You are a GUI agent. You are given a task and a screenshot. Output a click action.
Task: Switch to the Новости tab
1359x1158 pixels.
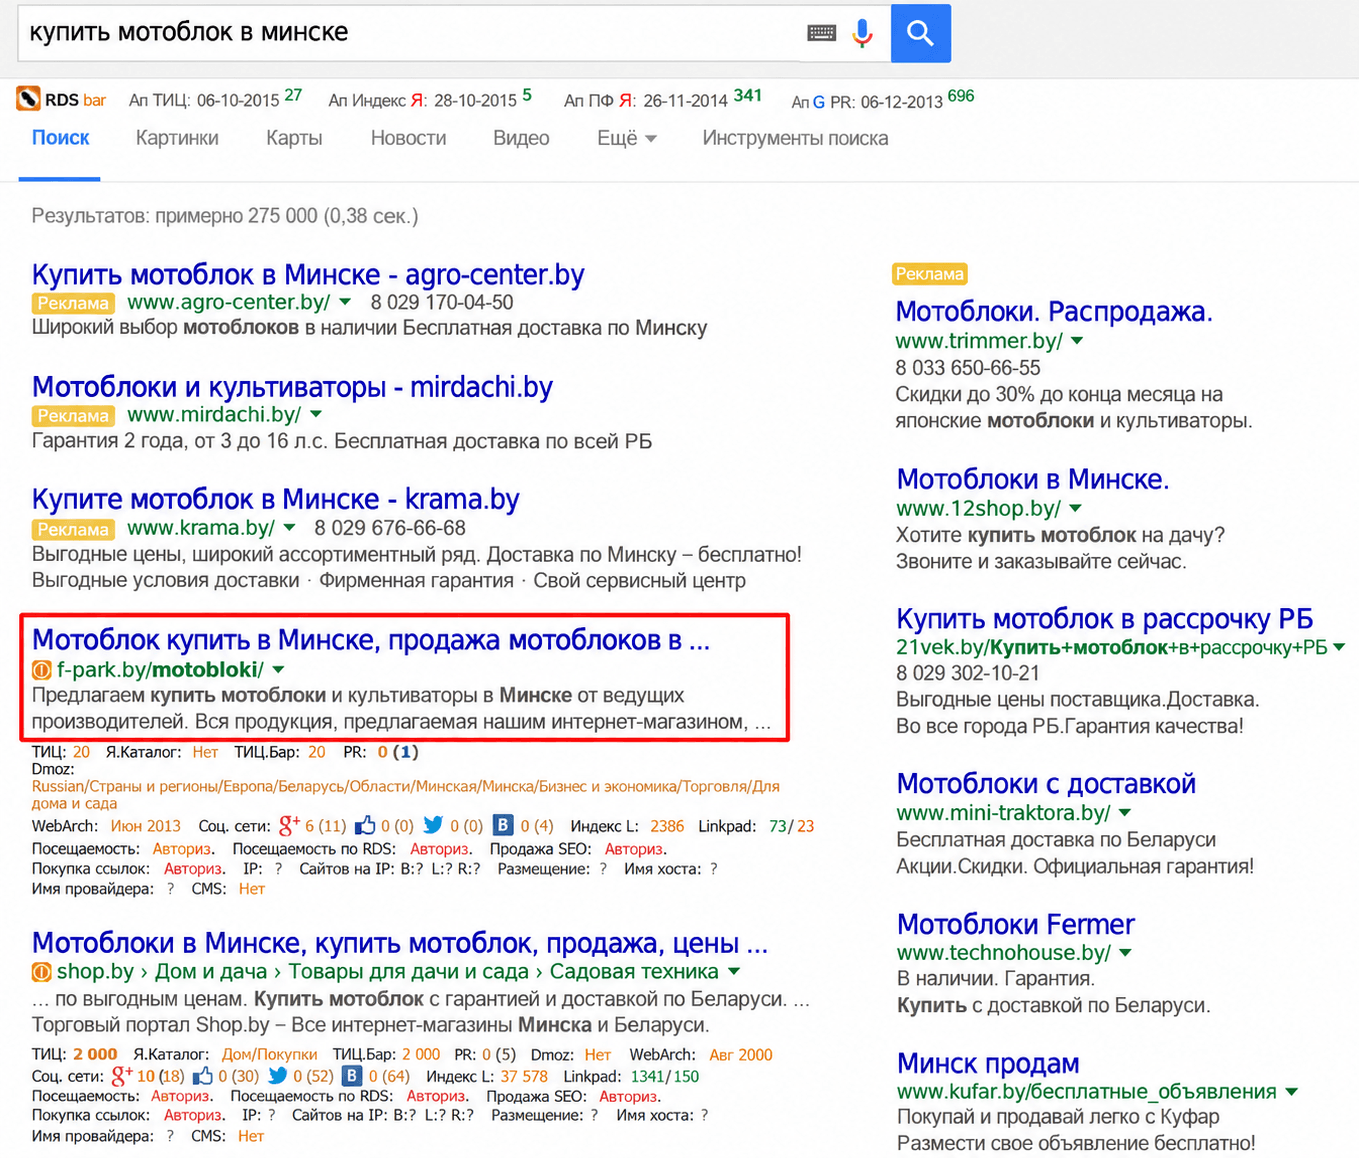pos(408,138)
